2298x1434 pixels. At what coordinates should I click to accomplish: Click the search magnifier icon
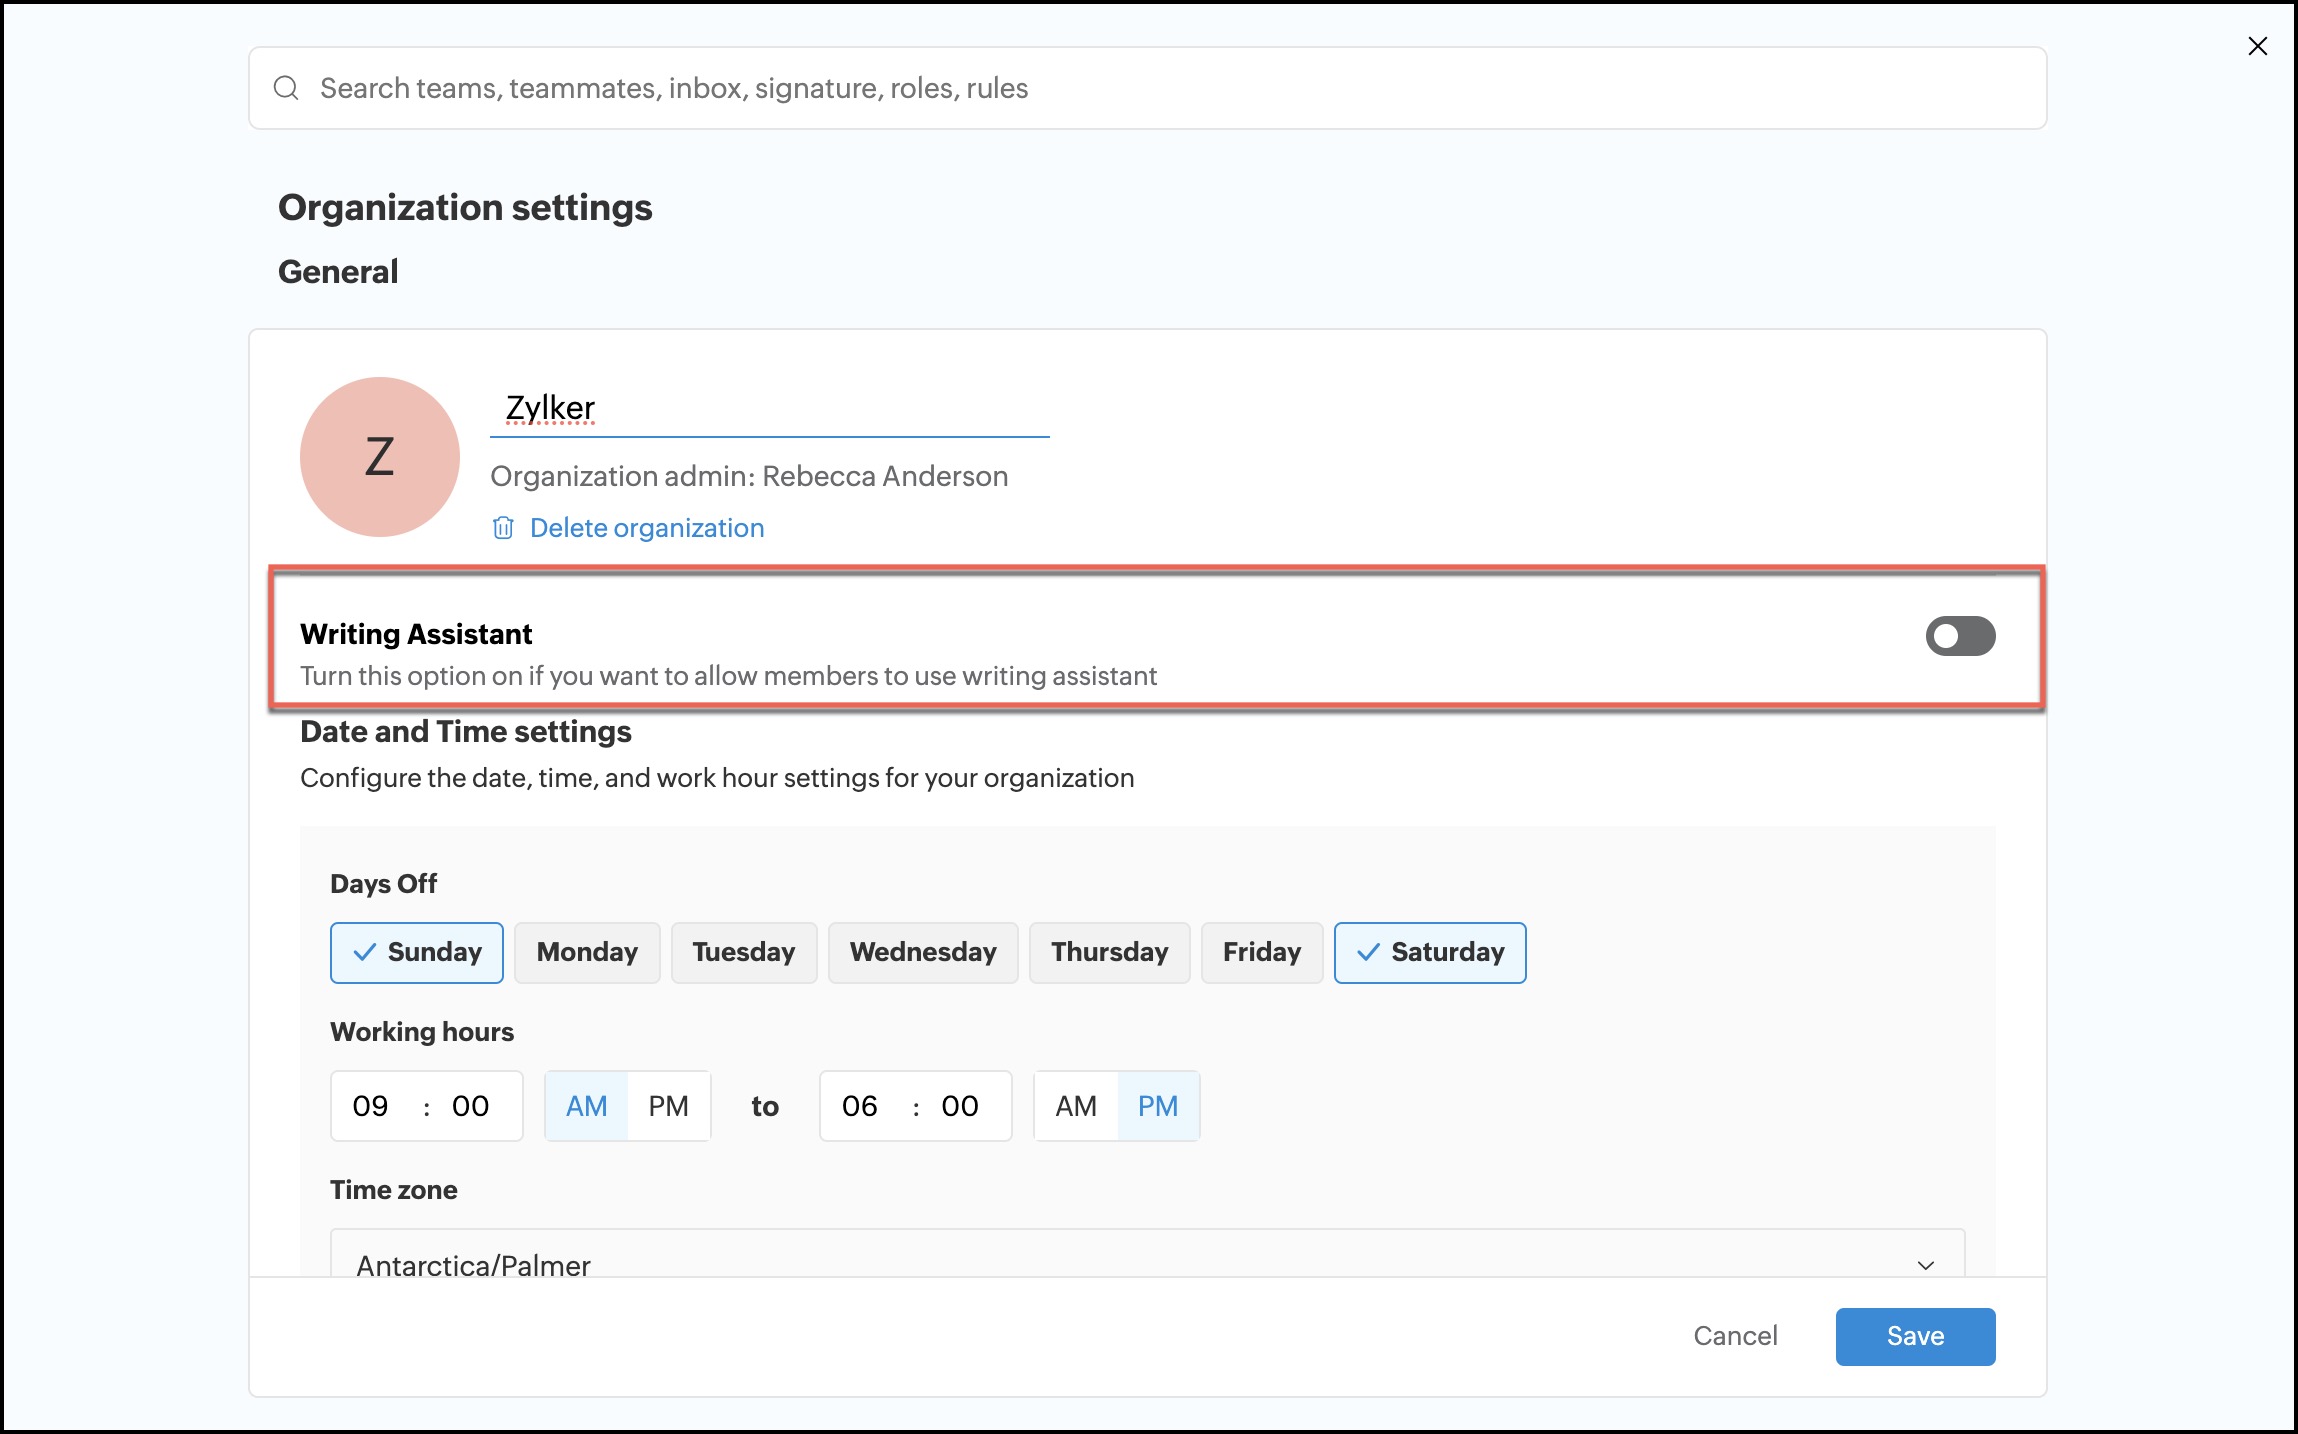(286, 88)
